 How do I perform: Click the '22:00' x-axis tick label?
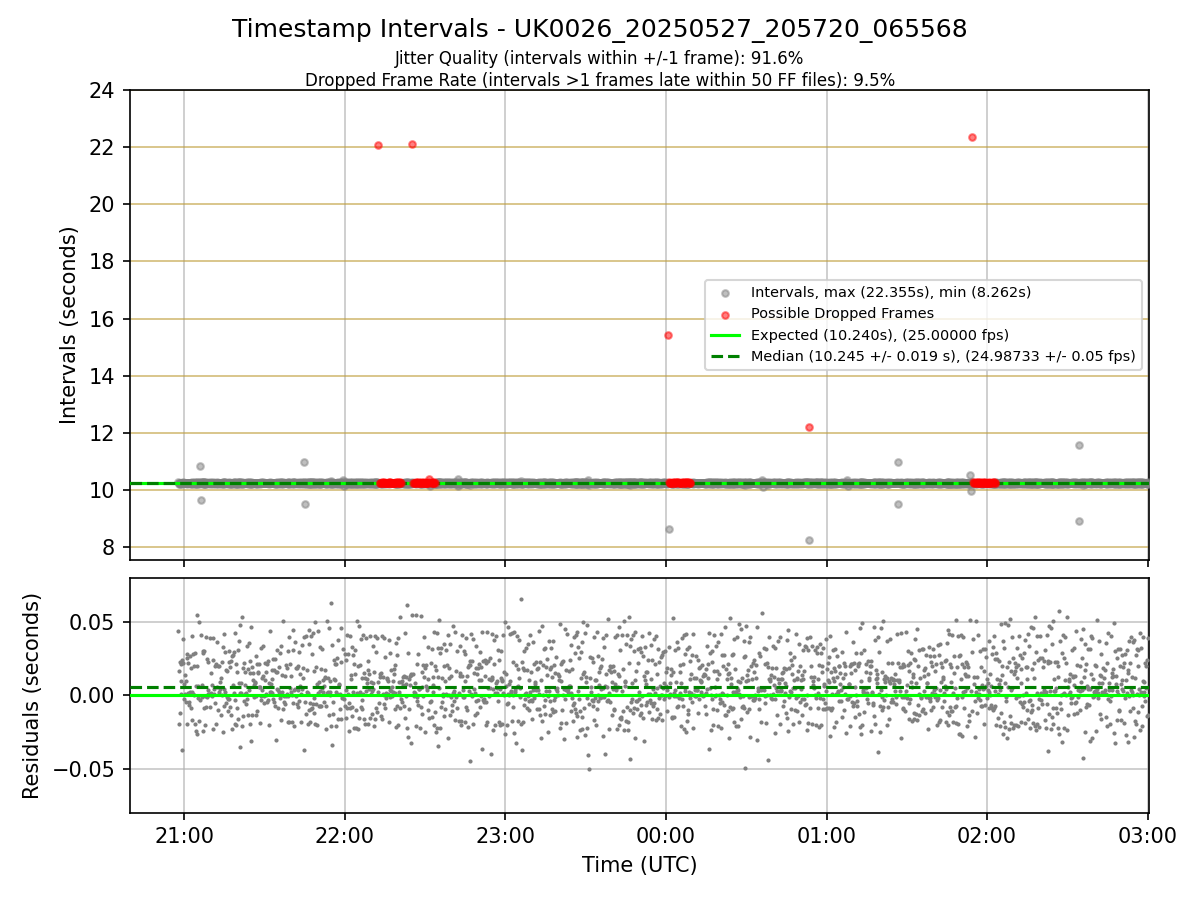pyautogui.click(x=344, y=834)
